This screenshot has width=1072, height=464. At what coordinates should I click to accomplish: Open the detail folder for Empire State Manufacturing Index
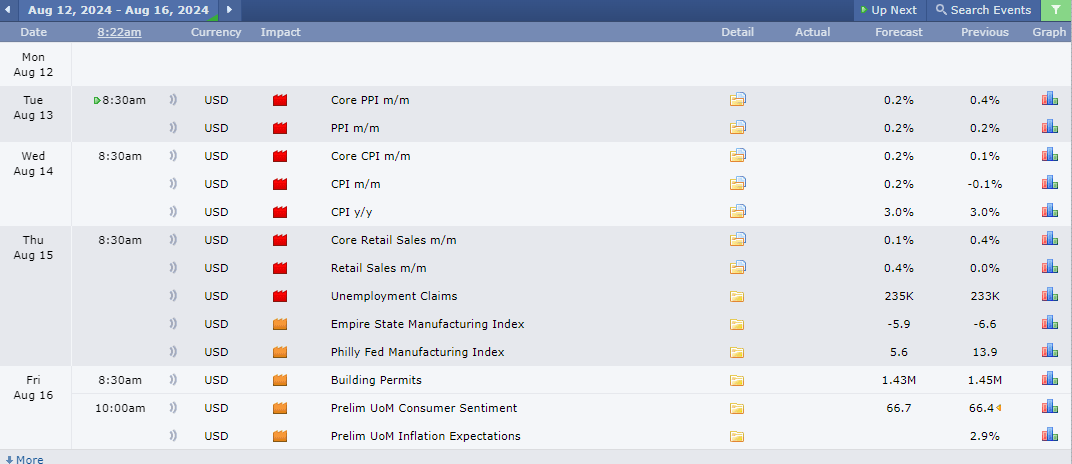[x=736, y=325]
